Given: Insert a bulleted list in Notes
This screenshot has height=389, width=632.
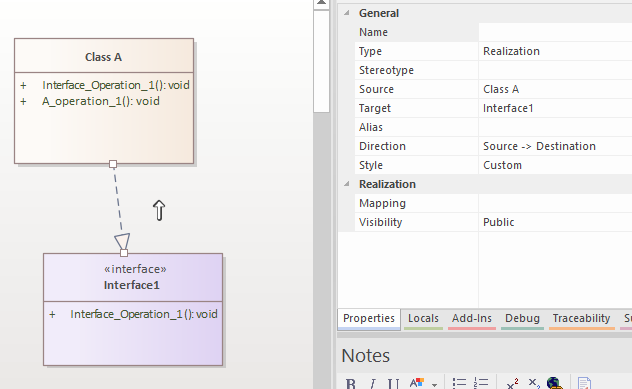Looking at the screenshot, I should [x=459, y=383].
